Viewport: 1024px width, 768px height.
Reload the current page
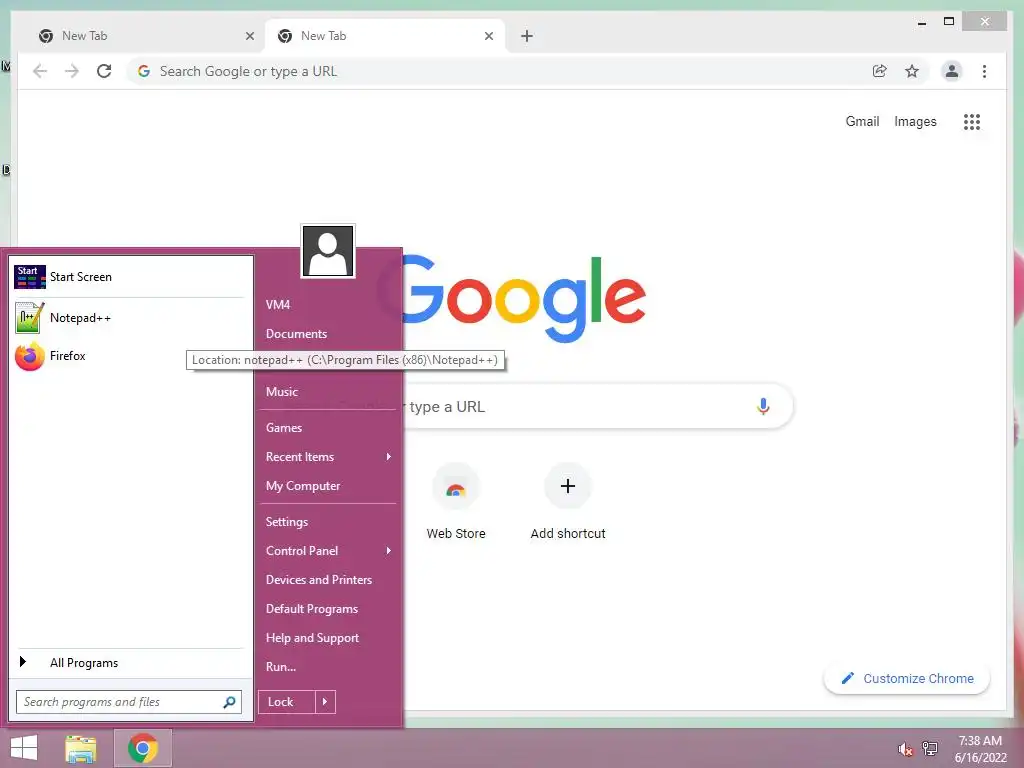(104, 71)
